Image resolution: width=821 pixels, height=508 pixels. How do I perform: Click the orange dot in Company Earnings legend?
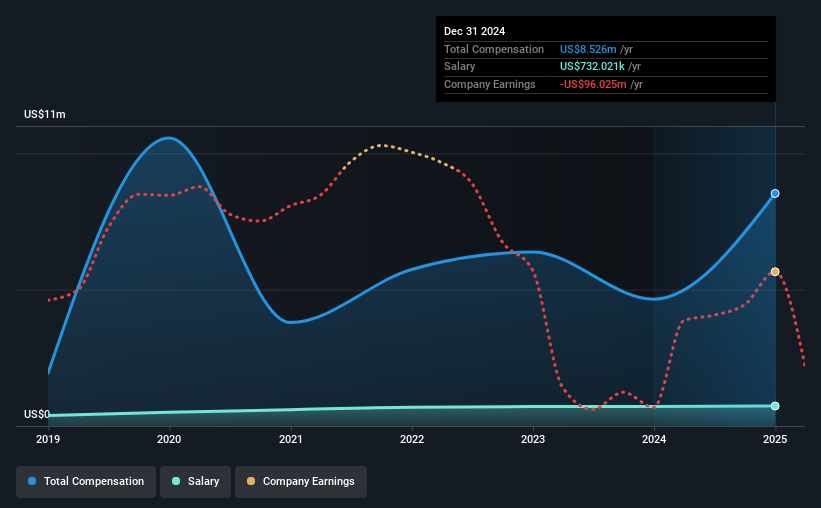coord(251,481)
